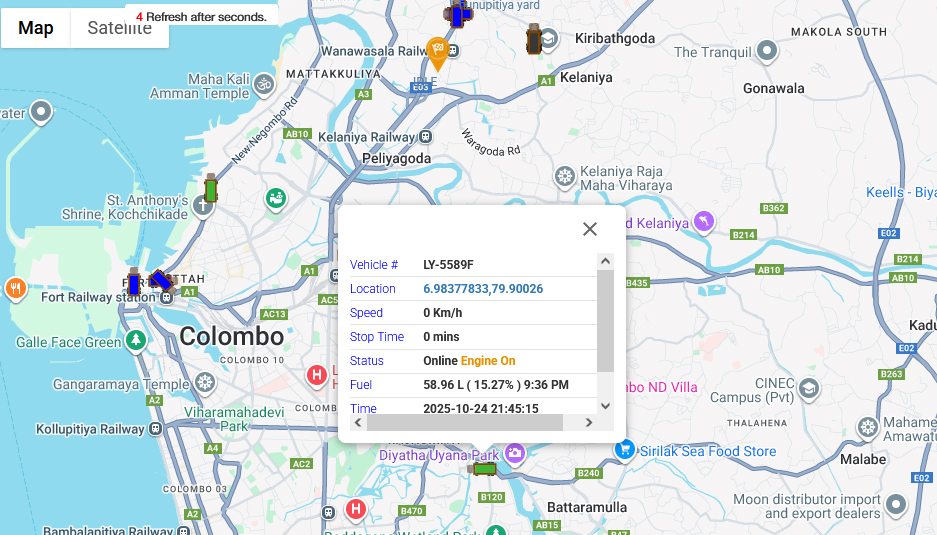
Task: Click the popup vertical scrollbar down arrow
Action: click(605, 406)
